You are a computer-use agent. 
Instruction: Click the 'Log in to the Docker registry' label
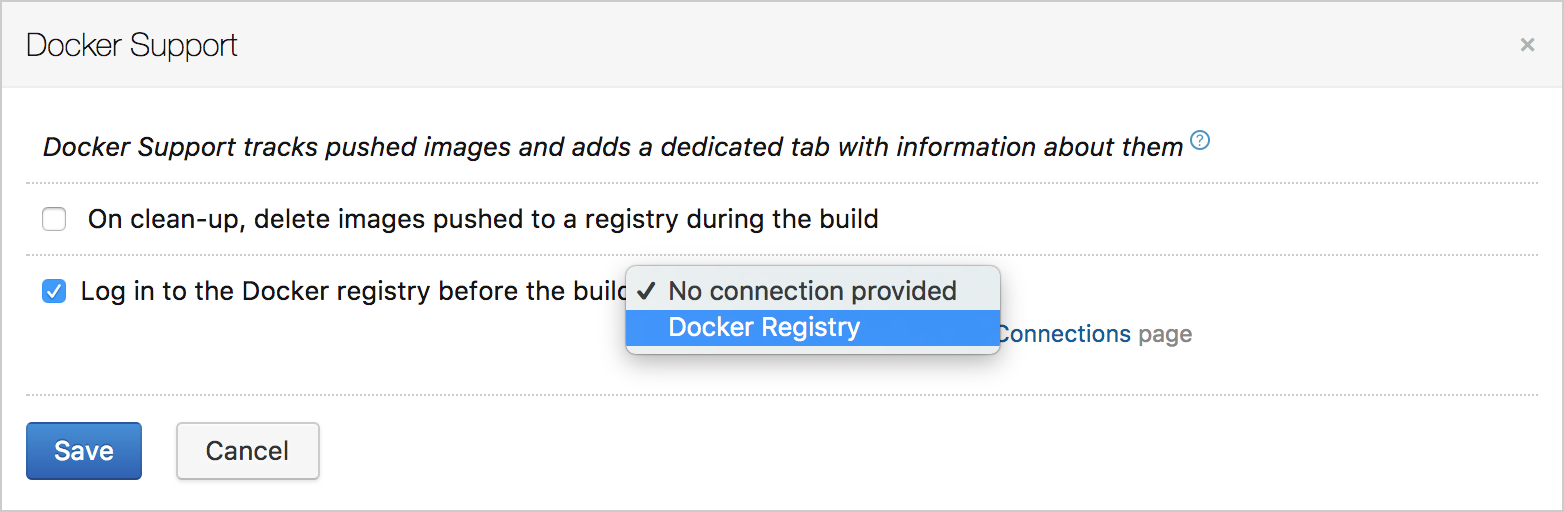click(340, 292)
